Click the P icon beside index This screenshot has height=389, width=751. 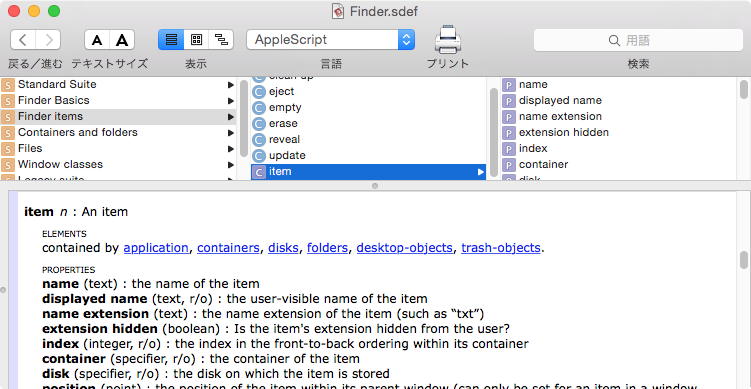tap(508, 149)
